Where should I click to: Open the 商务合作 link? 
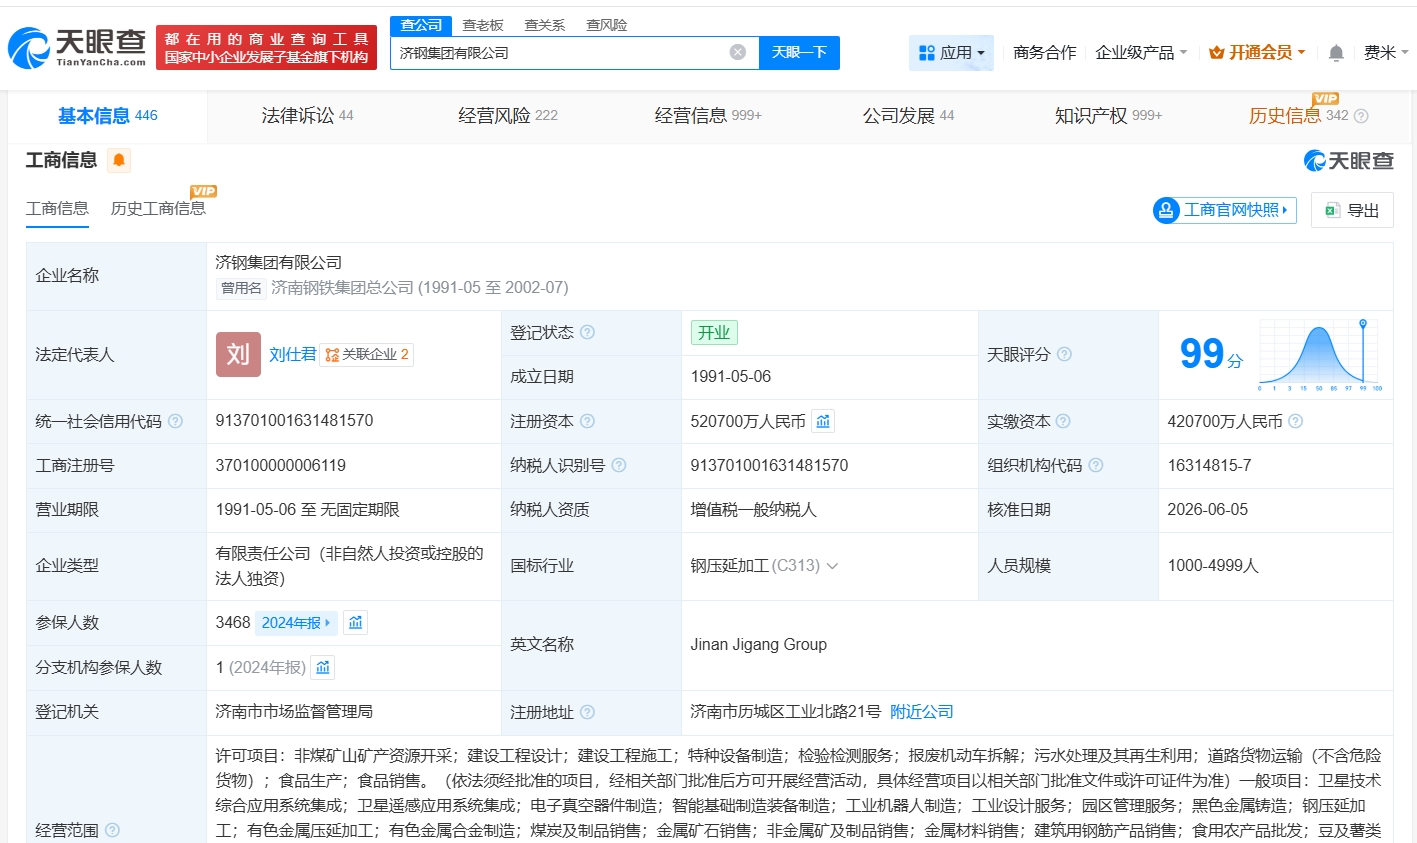point(1044,52)
